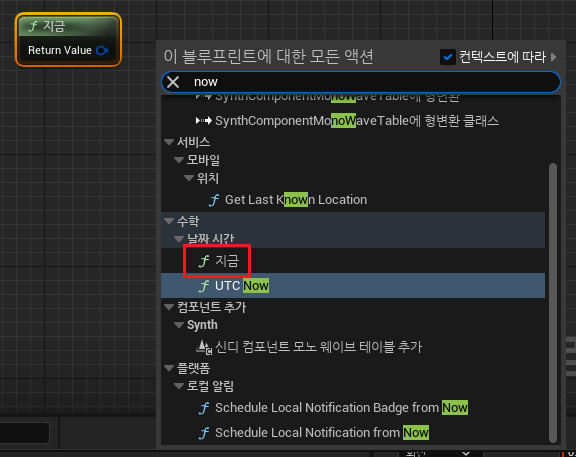Open the arrow beside 컨텍스트에 따라
Image resolution: width=576 pixels, height=457 pixels.
click(x=554, y=57)
